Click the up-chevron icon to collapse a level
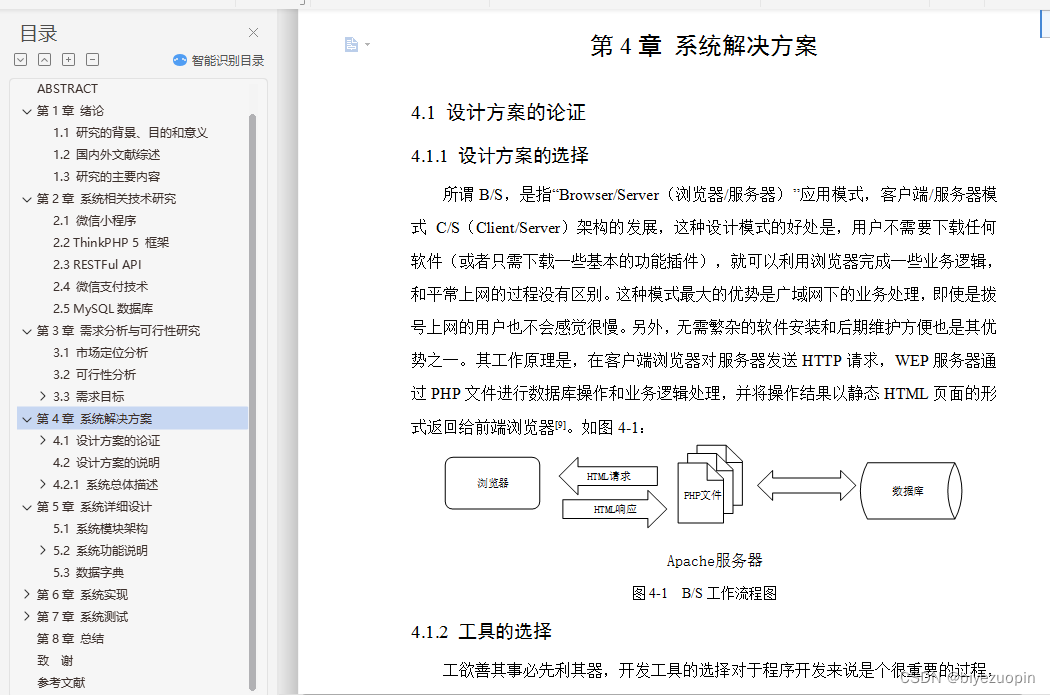 click(x=45, y=59)
